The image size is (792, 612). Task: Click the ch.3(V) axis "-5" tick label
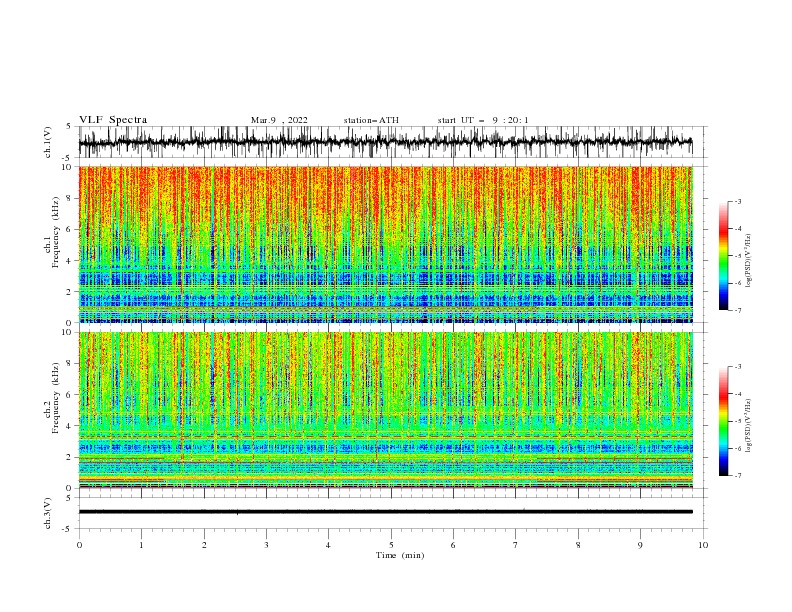[68, 529]
